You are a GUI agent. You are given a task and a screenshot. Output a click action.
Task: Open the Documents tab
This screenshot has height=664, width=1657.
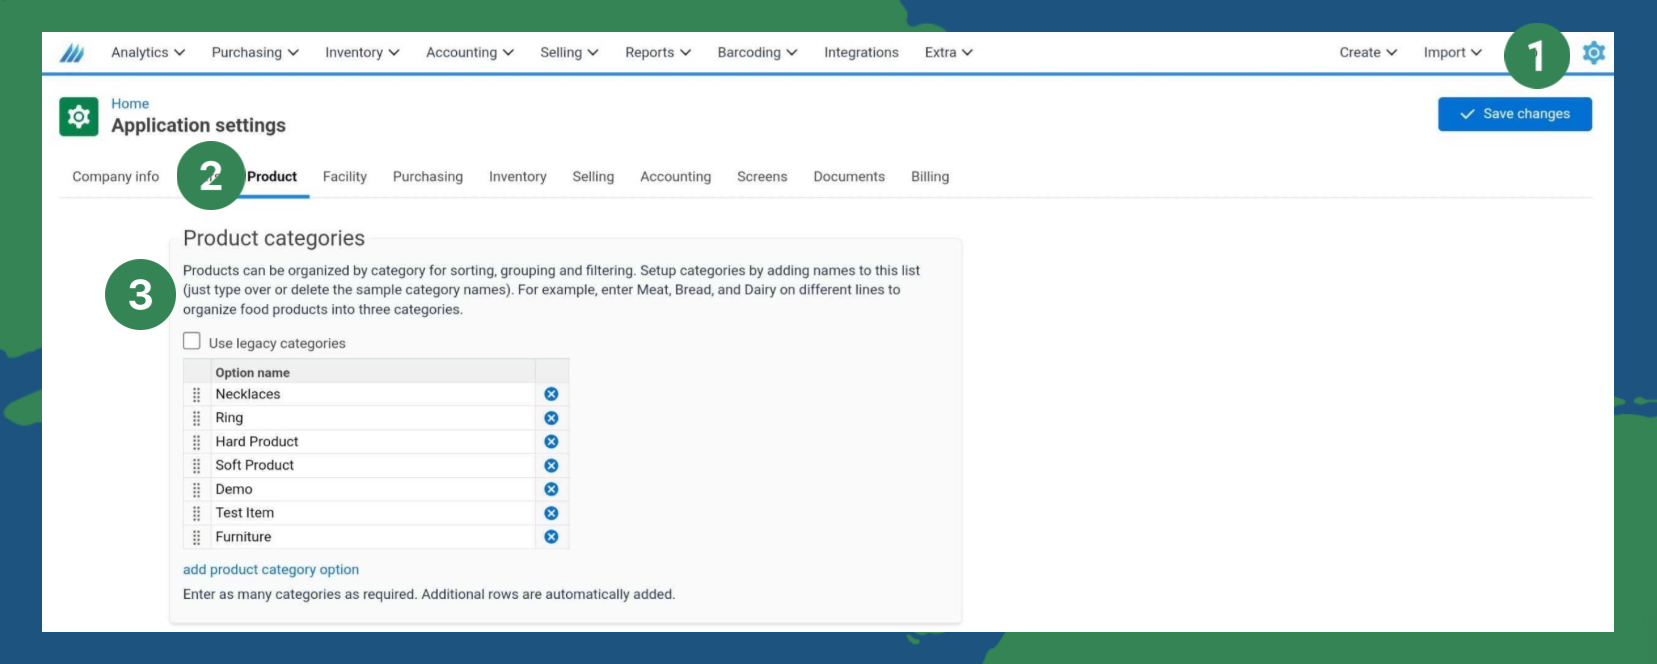click(x=849, y=177)
